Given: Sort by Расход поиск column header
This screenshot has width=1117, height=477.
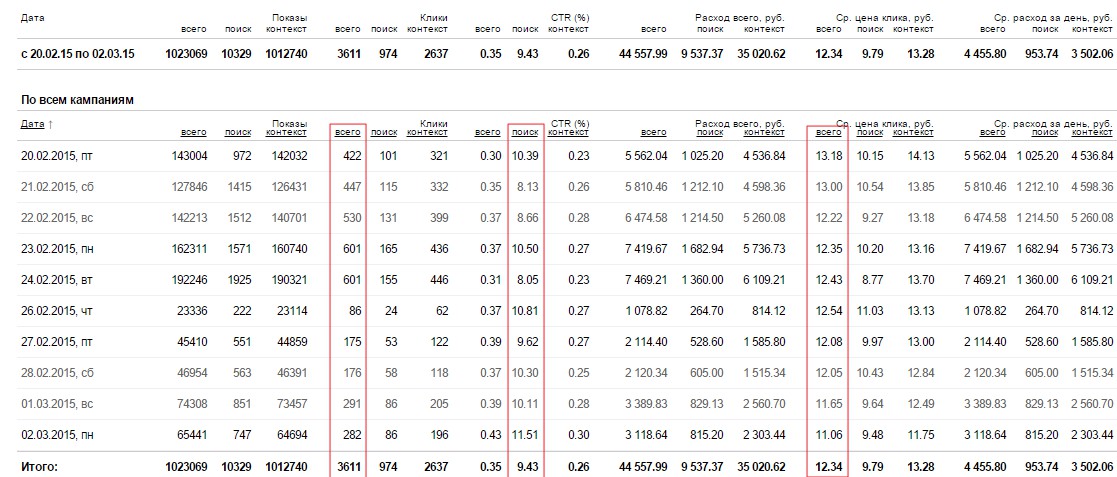Looking at the screenshot, I should click(x=710, y=132).
